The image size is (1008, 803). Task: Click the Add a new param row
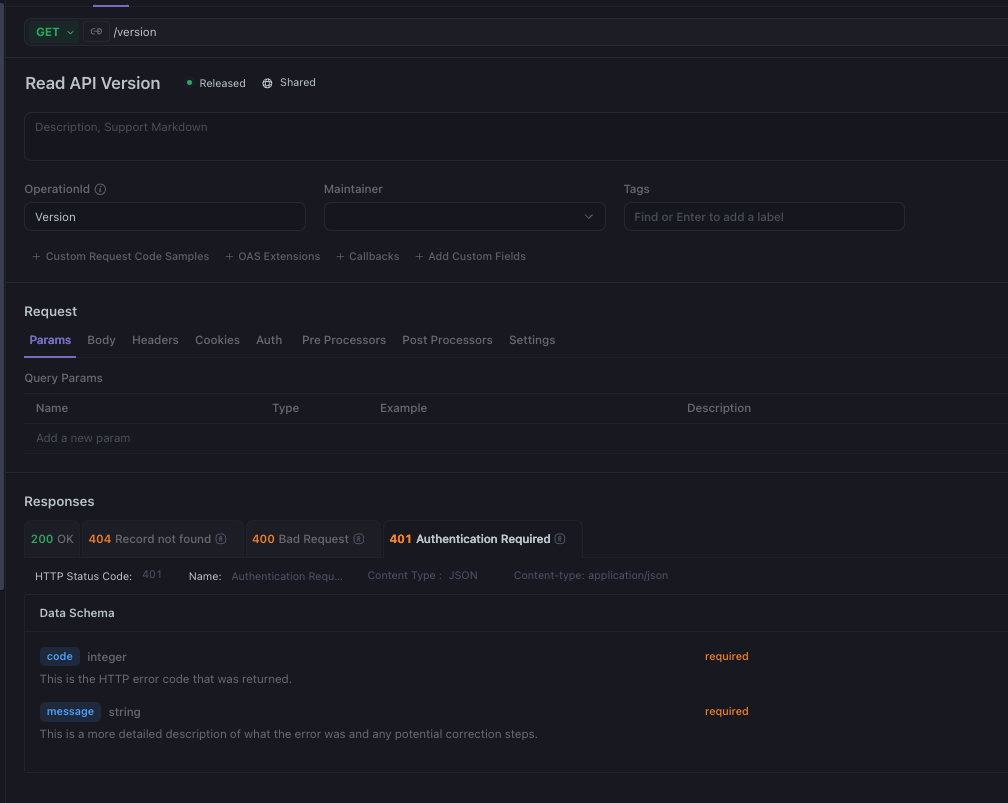point(83,438)
